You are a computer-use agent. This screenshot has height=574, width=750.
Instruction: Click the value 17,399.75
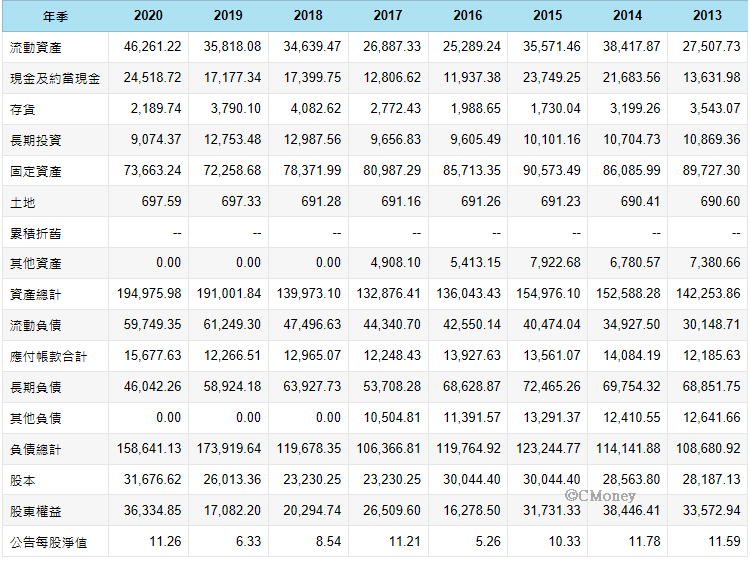(x=312, y=77)
